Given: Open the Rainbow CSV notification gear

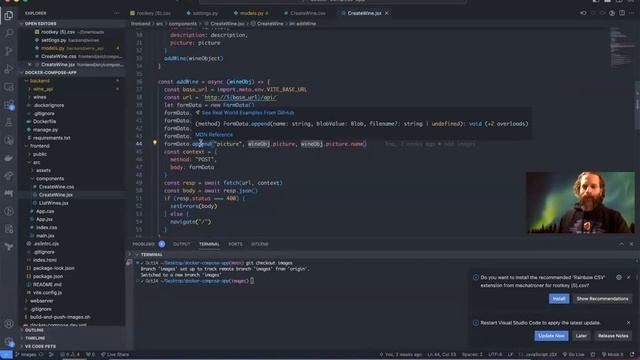Looking at the screenshot, I should [619, 277].
